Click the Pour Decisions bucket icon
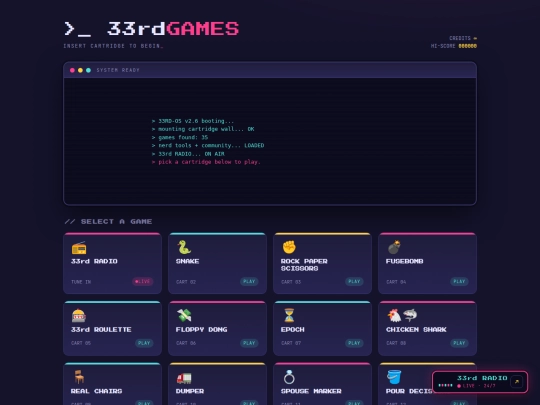 394,377
